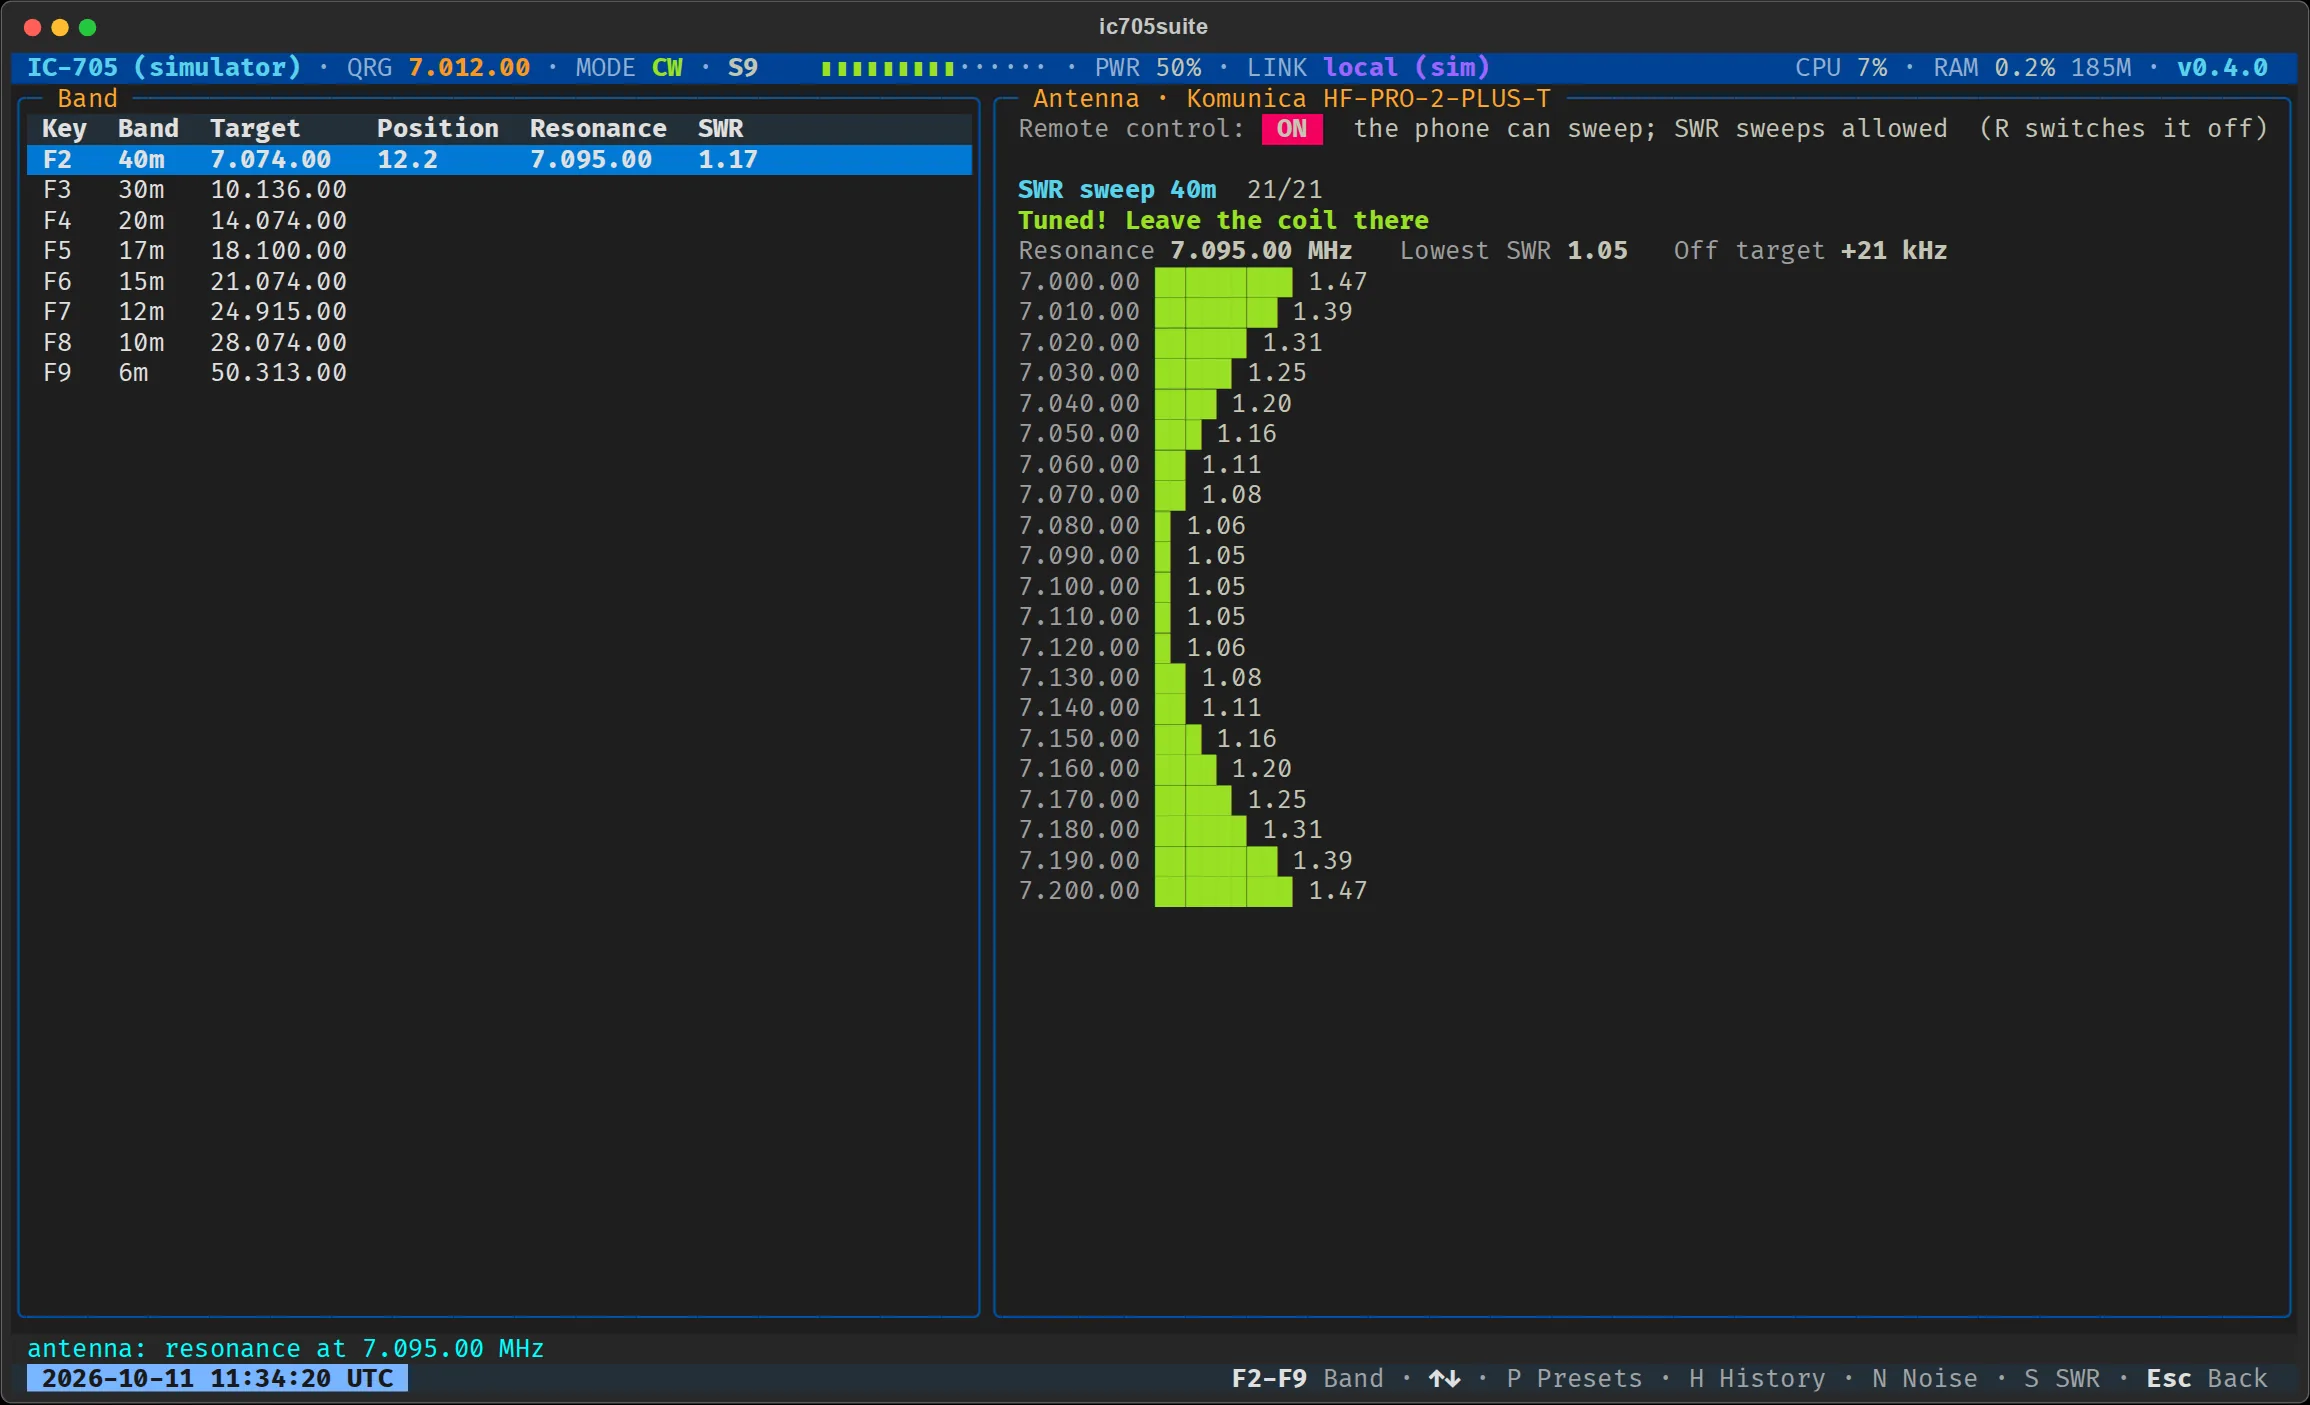This screenshot has width=2310, height=1405.
Task: Click the 'Tuned! Leave the coil there' message
Action: click(x=1223, y=221)
